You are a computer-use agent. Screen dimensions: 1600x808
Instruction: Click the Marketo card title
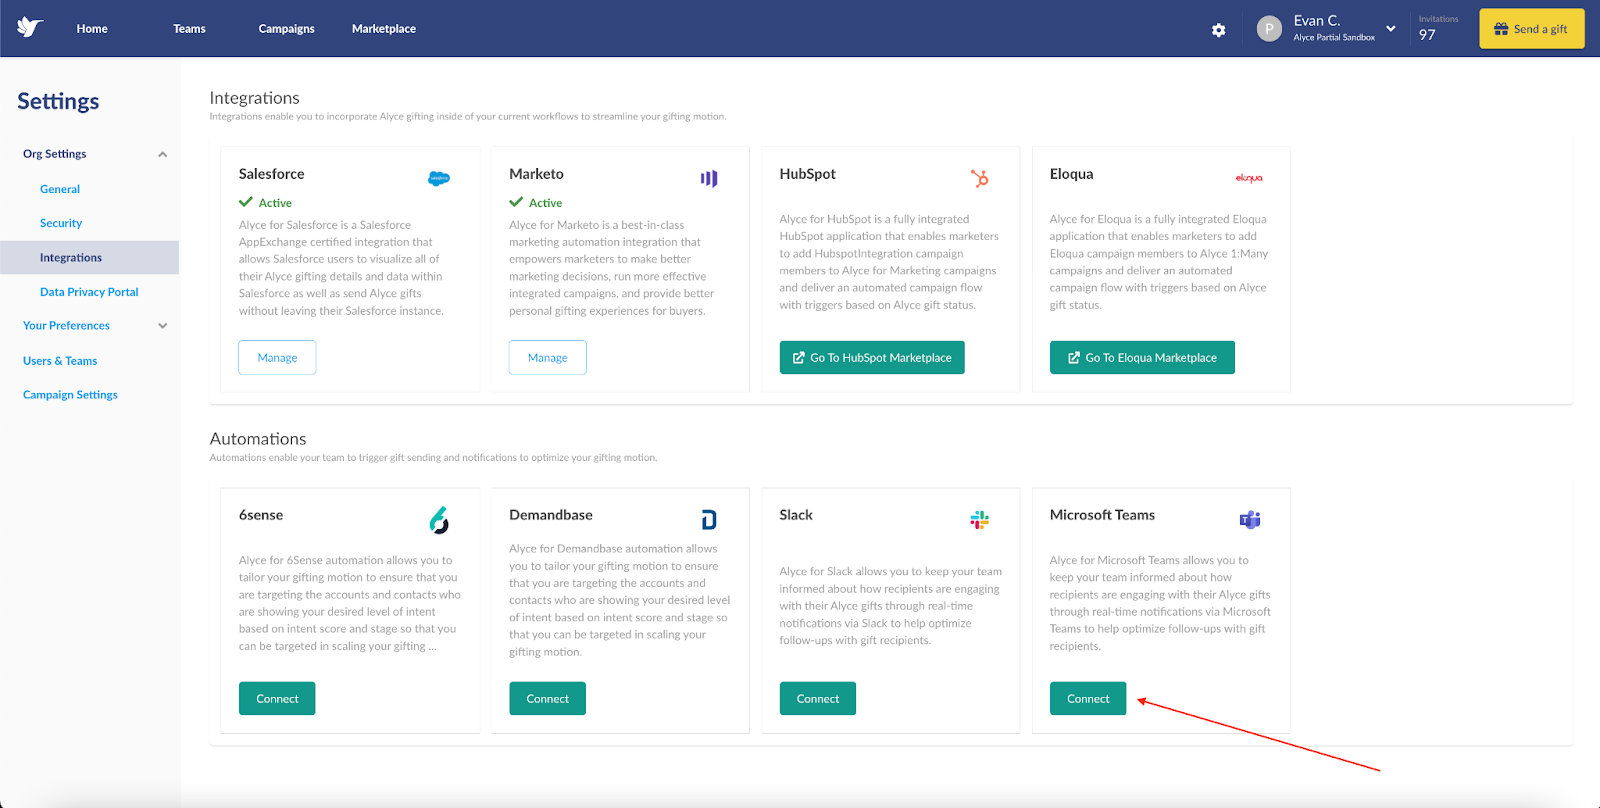tap(536, 174)
